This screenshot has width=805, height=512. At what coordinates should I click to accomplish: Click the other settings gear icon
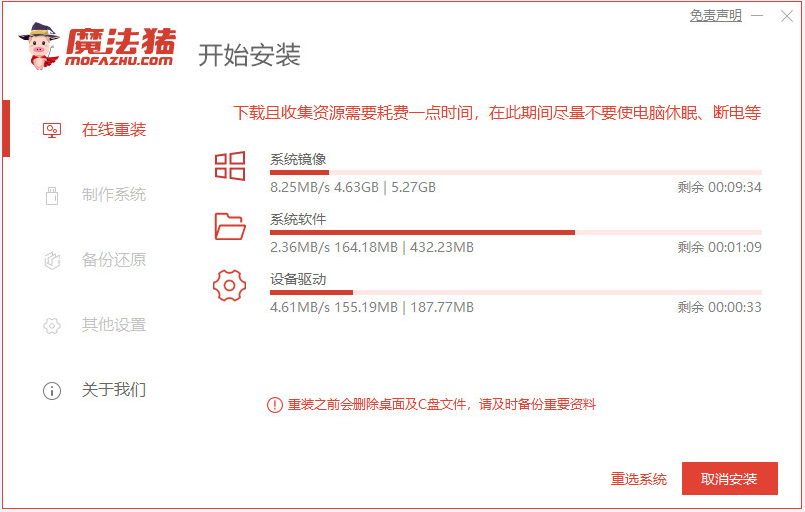[52, 325]
